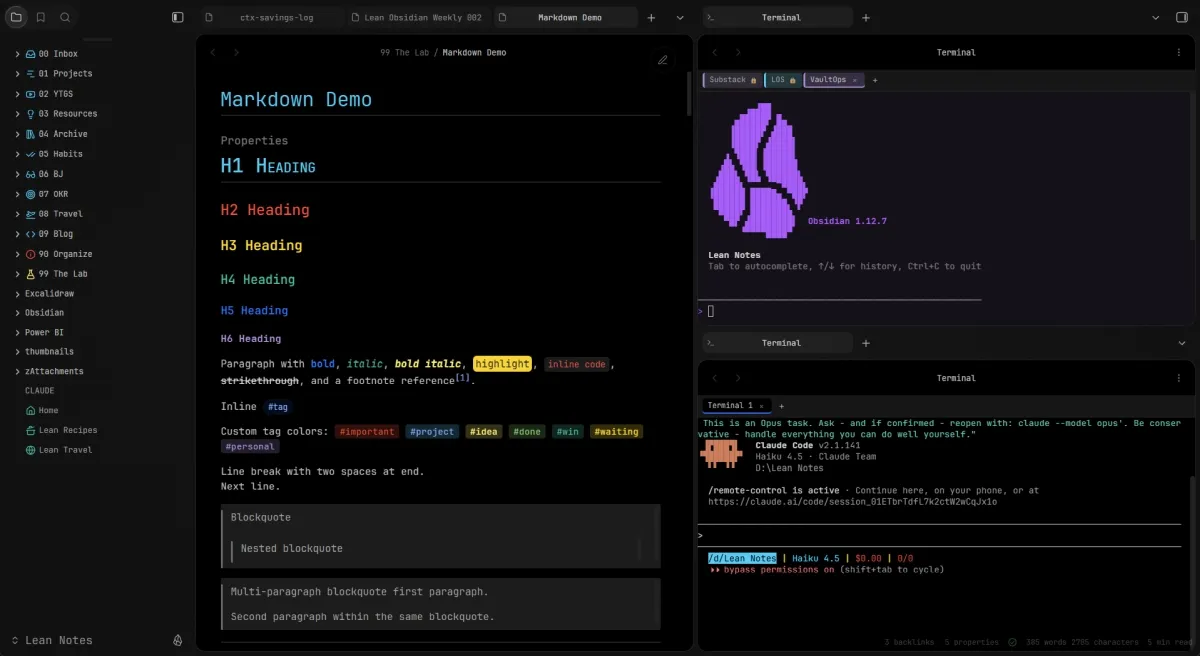Image resolution: width=1200 pixels, height=656 pixels.
Task: Toggle the right sidebar panel
Action: point(1182,17)
